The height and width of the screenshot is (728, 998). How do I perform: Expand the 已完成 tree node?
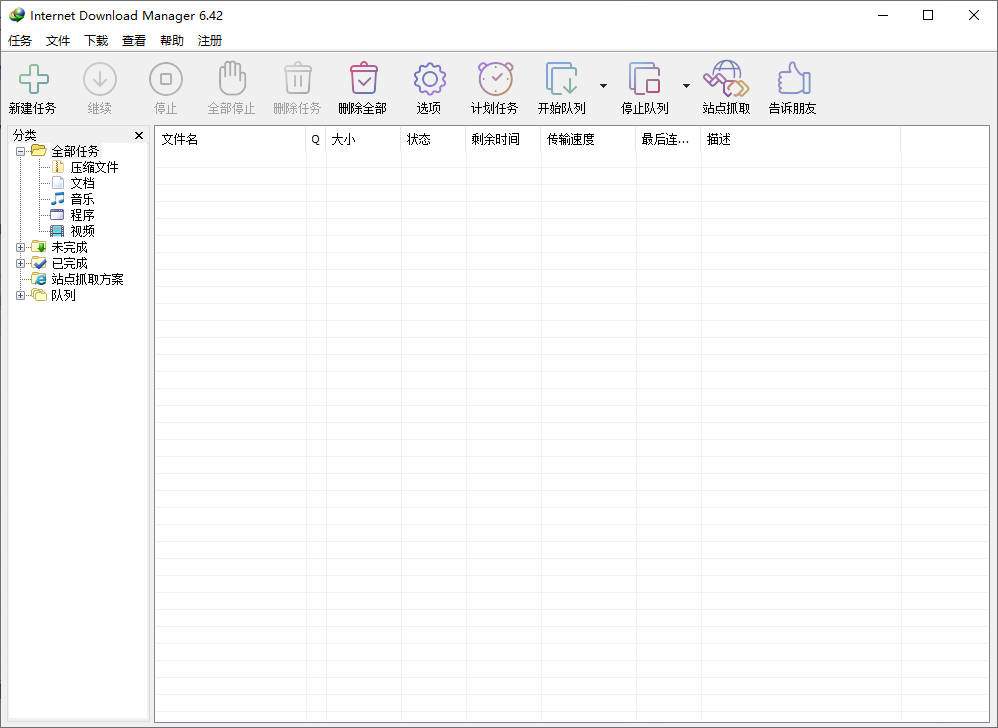(x=21, y=263)
